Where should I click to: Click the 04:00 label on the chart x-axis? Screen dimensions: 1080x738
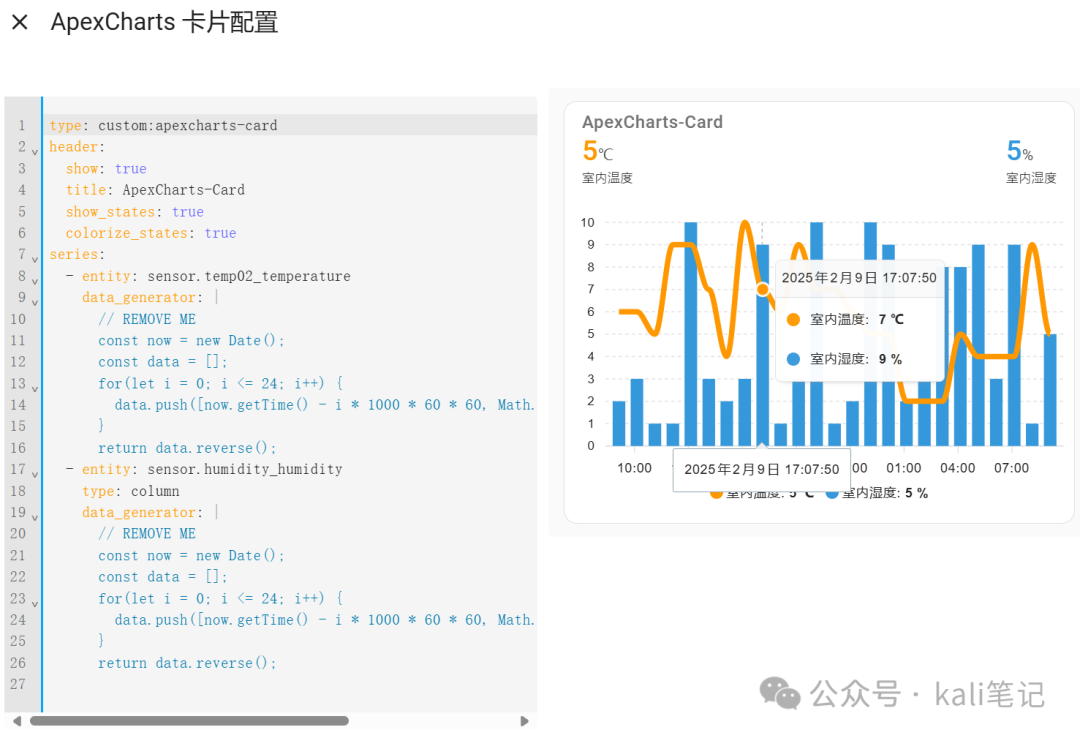pyautogui.click(x=957, y=469)
